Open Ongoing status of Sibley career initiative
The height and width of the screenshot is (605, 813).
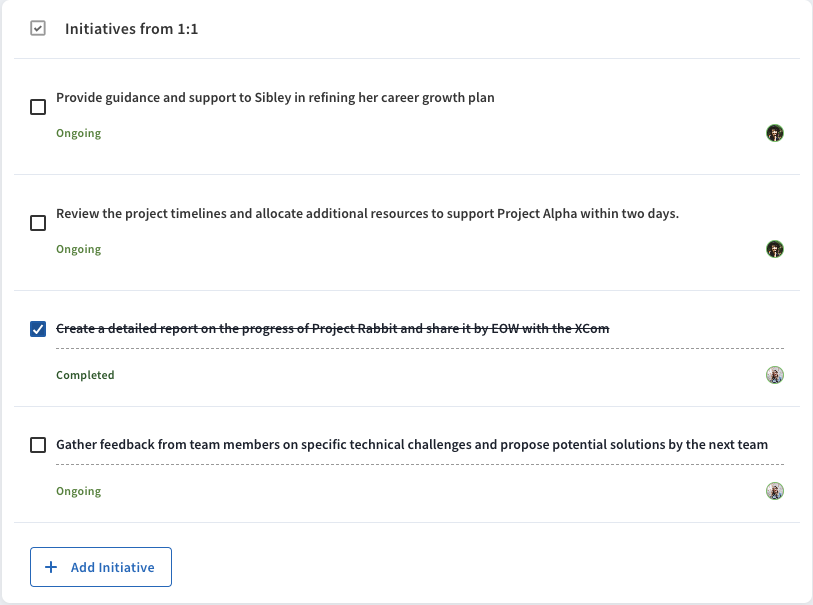coord(78,133)
